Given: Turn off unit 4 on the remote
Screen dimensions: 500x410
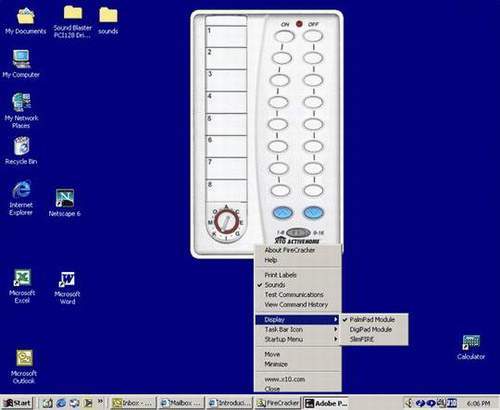Looking at the screenshot, I should click(x=313, y=102).
